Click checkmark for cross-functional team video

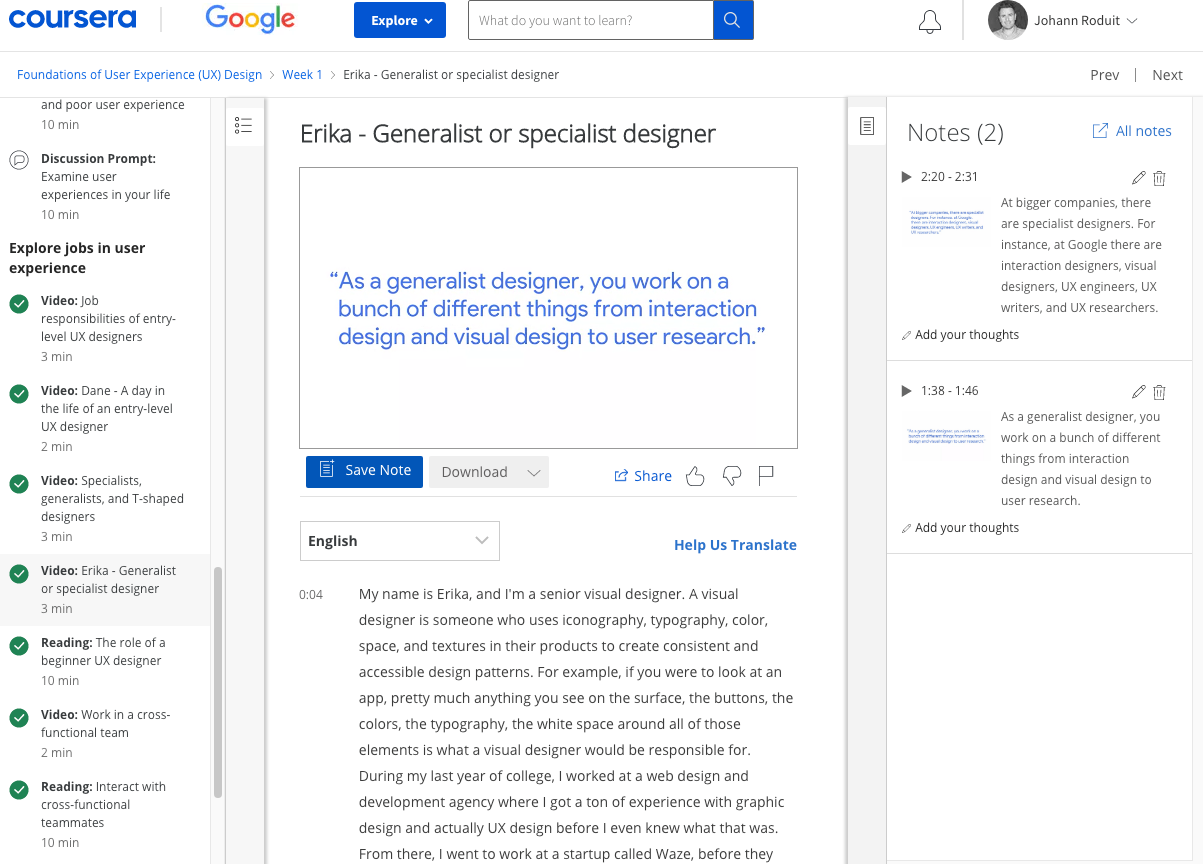coord(19,718)
